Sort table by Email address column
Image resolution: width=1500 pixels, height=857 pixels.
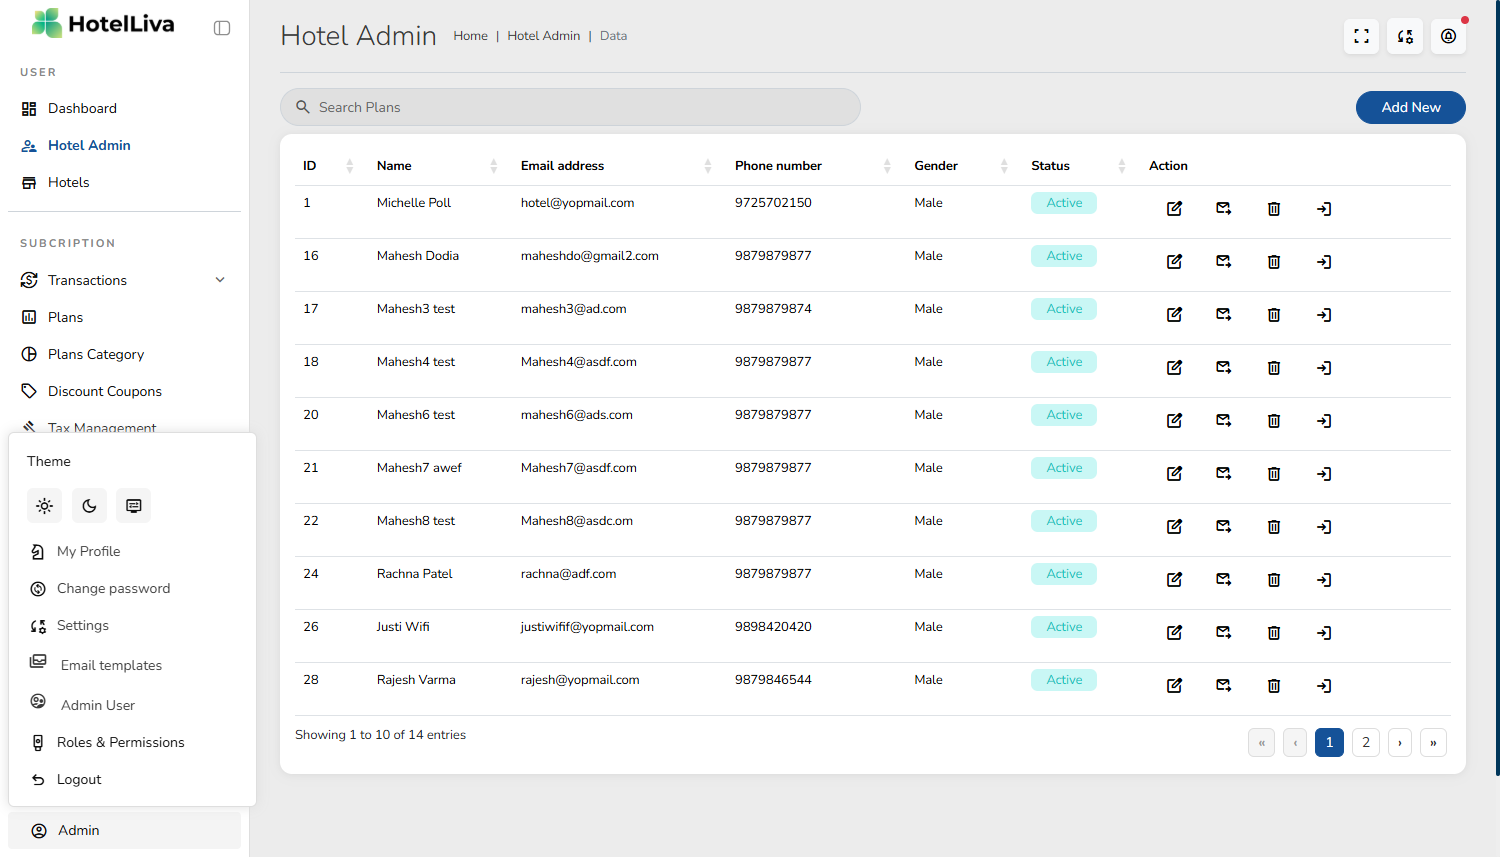pos(707,166)
